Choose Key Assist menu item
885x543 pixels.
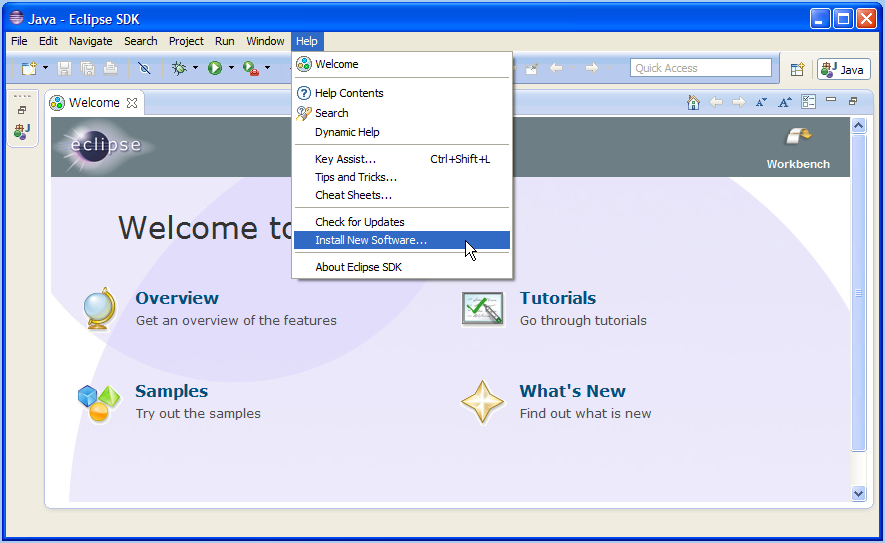point(402,159)
